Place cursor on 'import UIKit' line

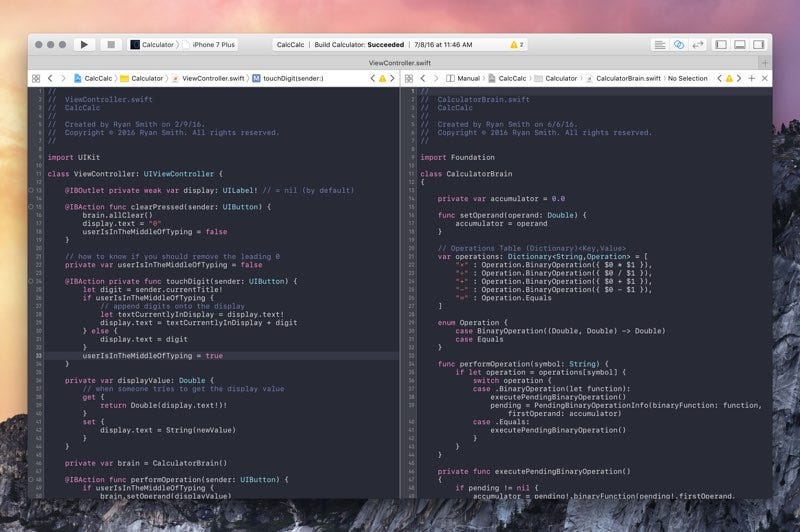pyautogui.click(x=74, y=157)
